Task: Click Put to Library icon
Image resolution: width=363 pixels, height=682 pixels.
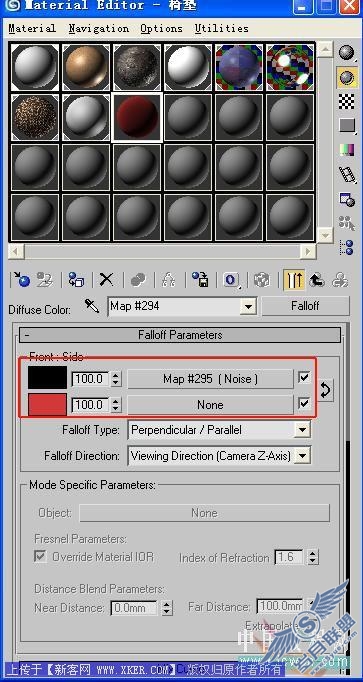Action: pos(200,279)
